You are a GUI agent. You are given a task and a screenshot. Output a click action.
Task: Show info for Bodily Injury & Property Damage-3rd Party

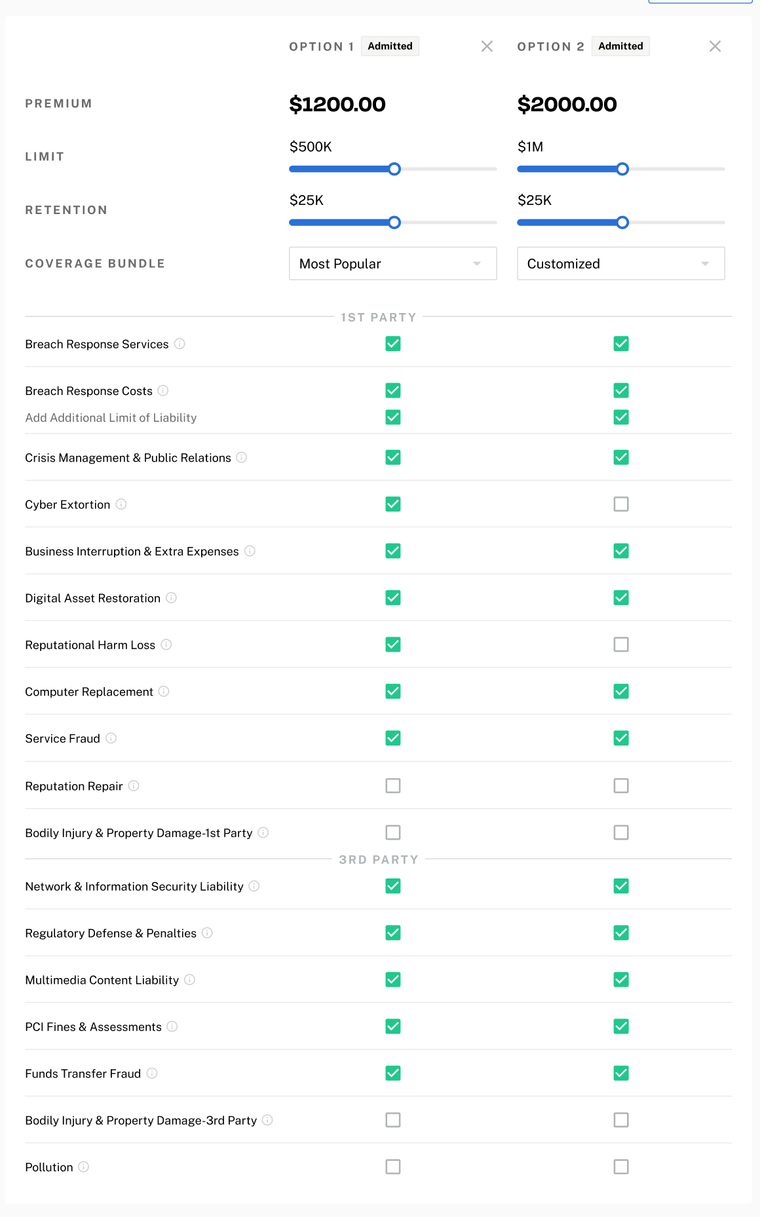[x=267, y=1121]
